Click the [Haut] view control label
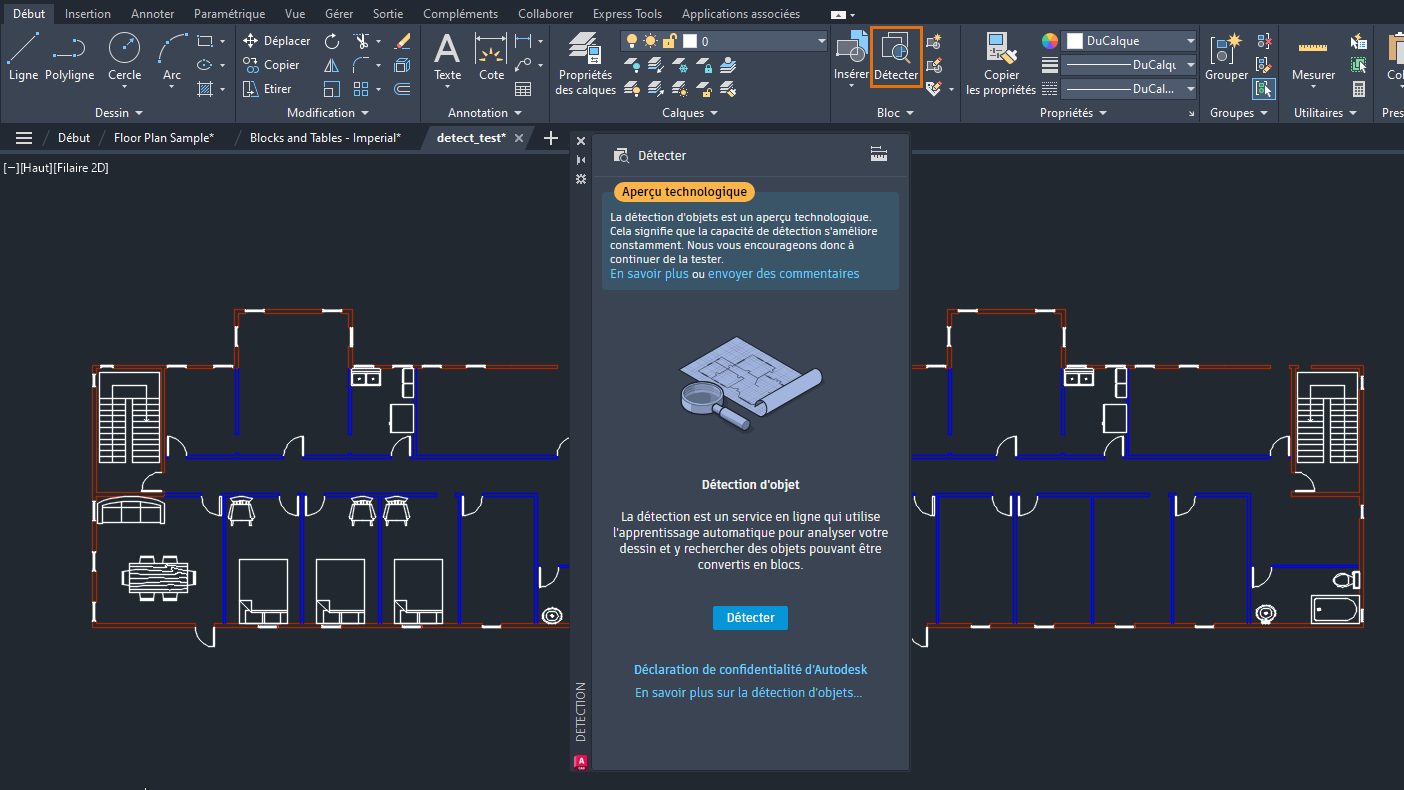The width and height of the screenshot is (1404, 790). point(36,168)
